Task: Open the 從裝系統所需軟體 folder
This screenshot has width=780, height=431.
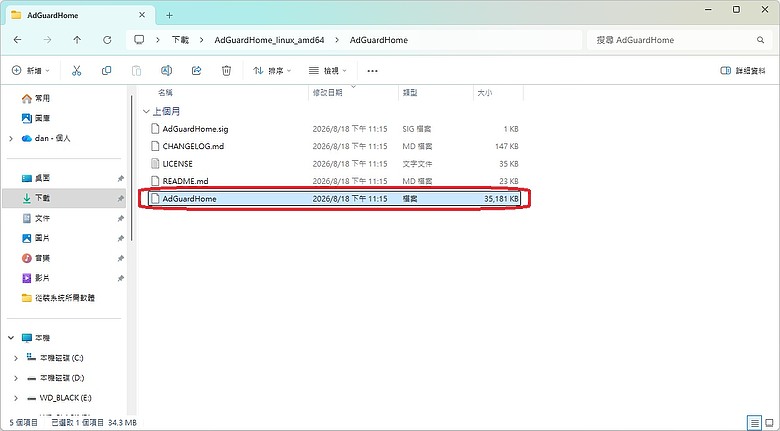Action: (58, 298)
